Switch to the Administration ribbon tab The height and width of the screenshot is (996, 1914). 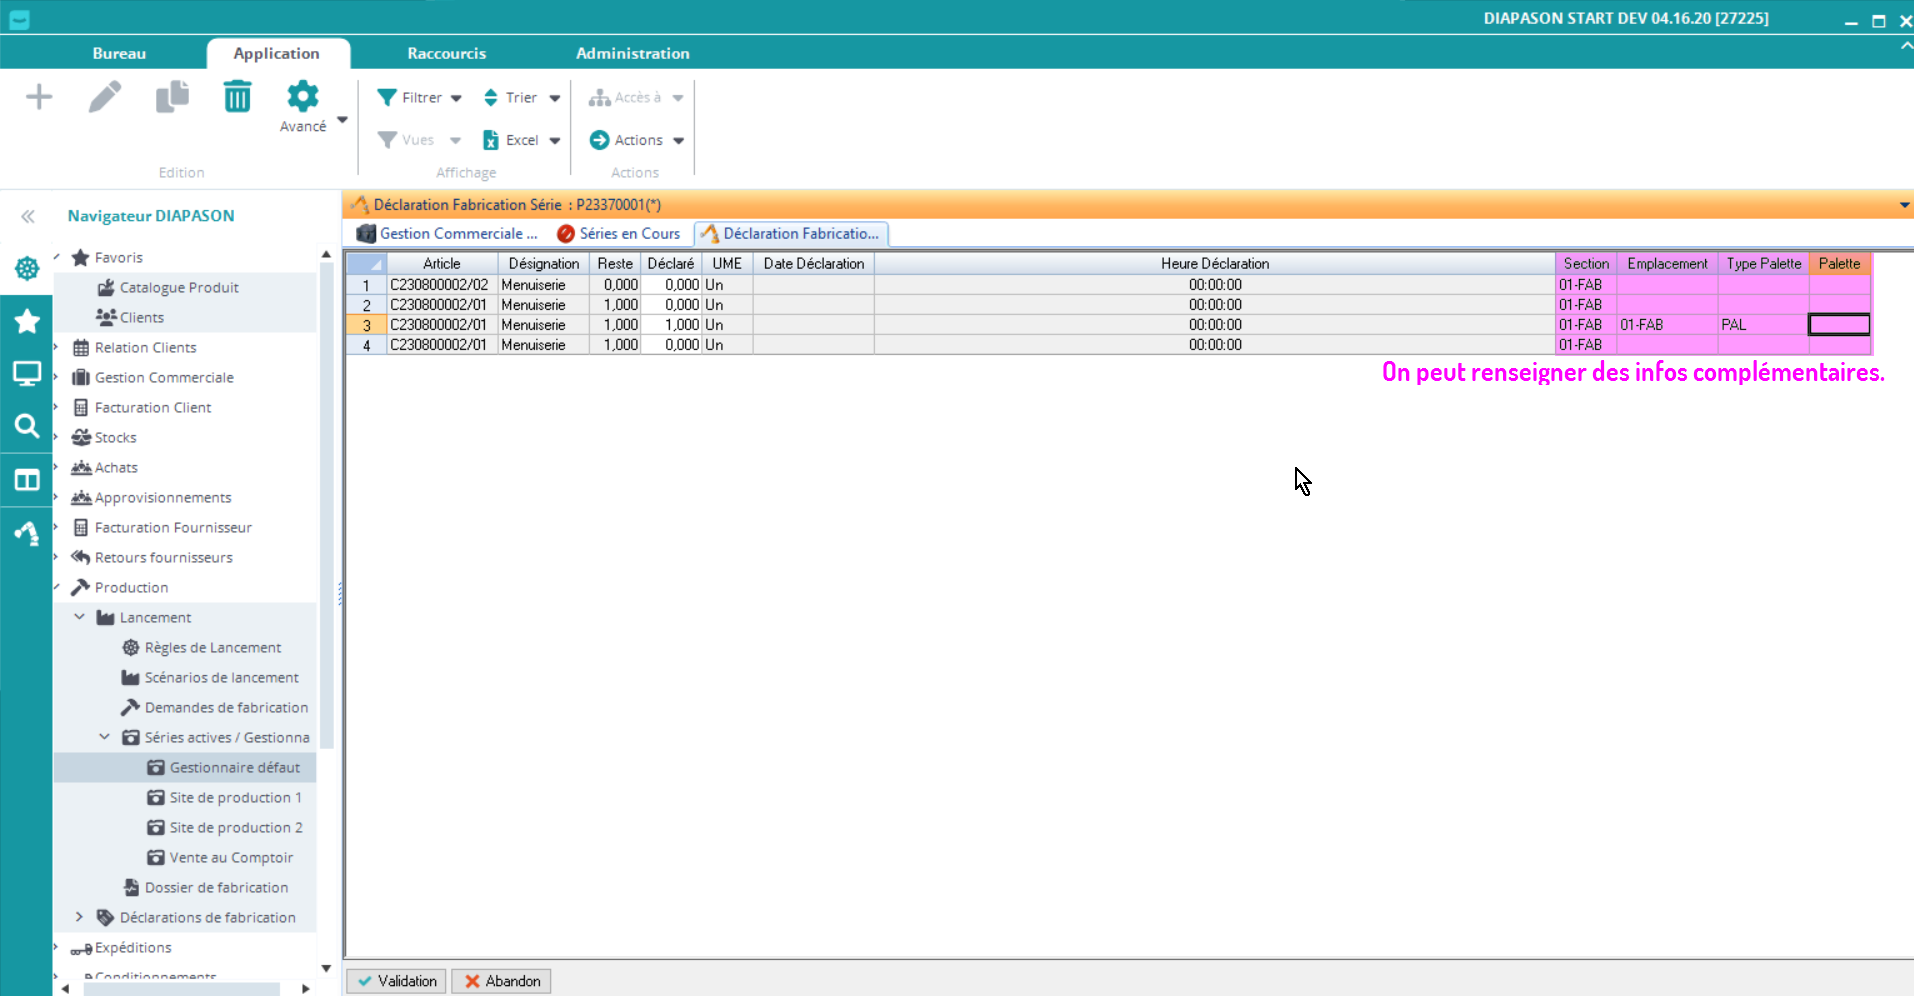point(632,53)
